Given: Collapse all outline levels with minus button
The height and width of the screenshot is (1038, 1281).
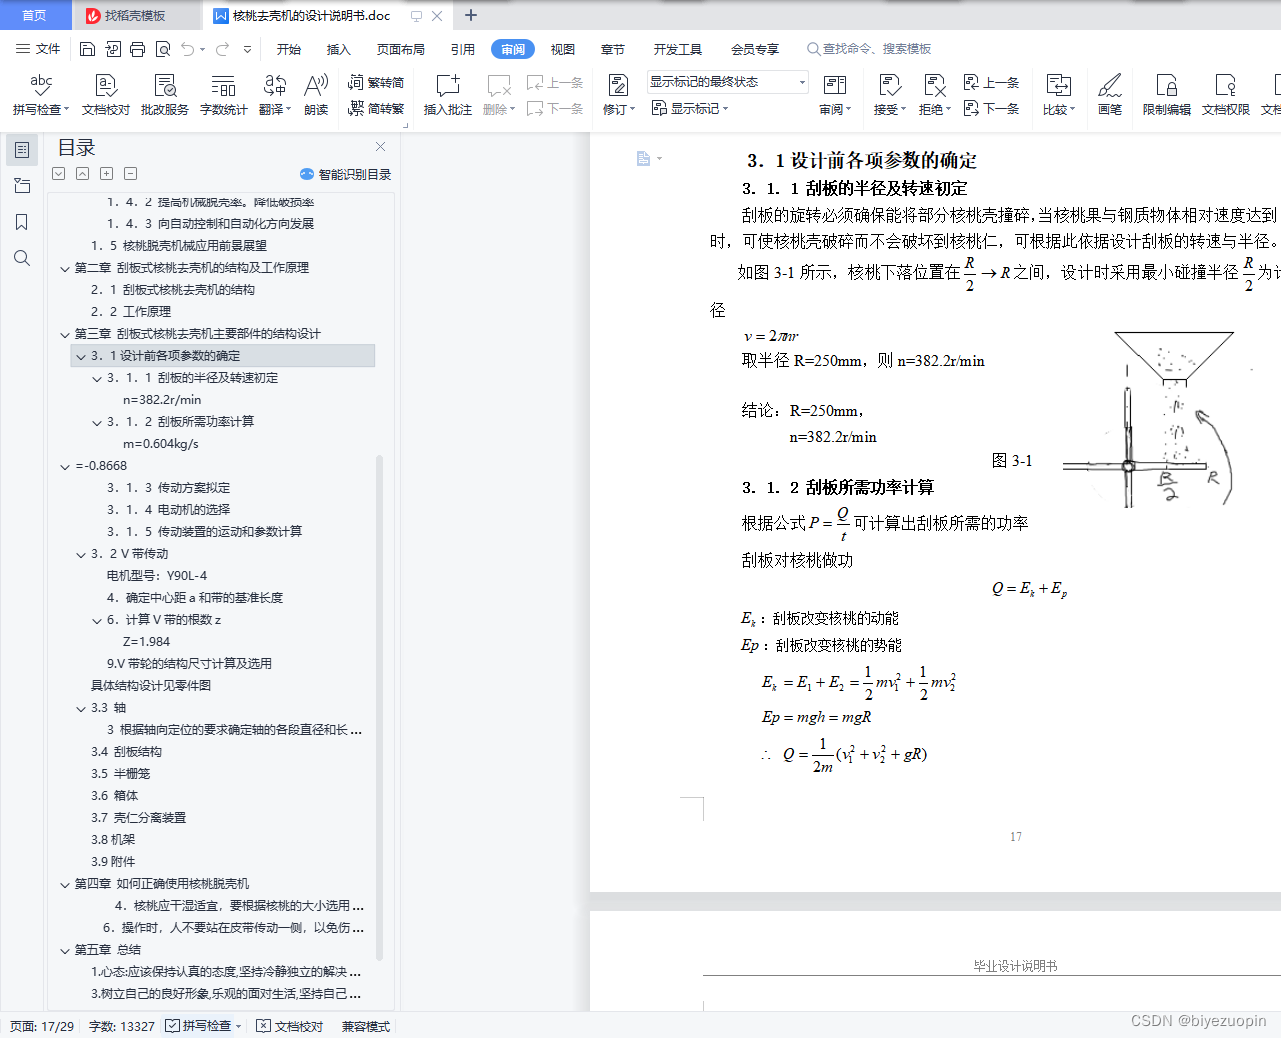Looking at the screenshot, I should pyautogui.click(x=130, y=174).
